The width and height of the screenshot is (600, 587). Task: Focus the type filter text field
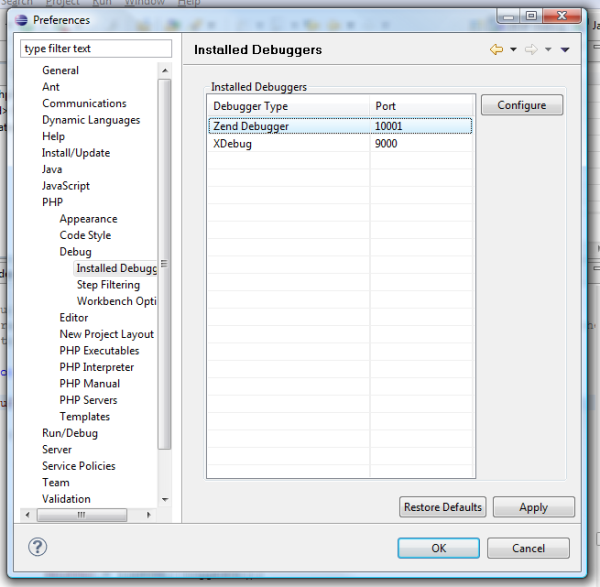tap(96, 49)
